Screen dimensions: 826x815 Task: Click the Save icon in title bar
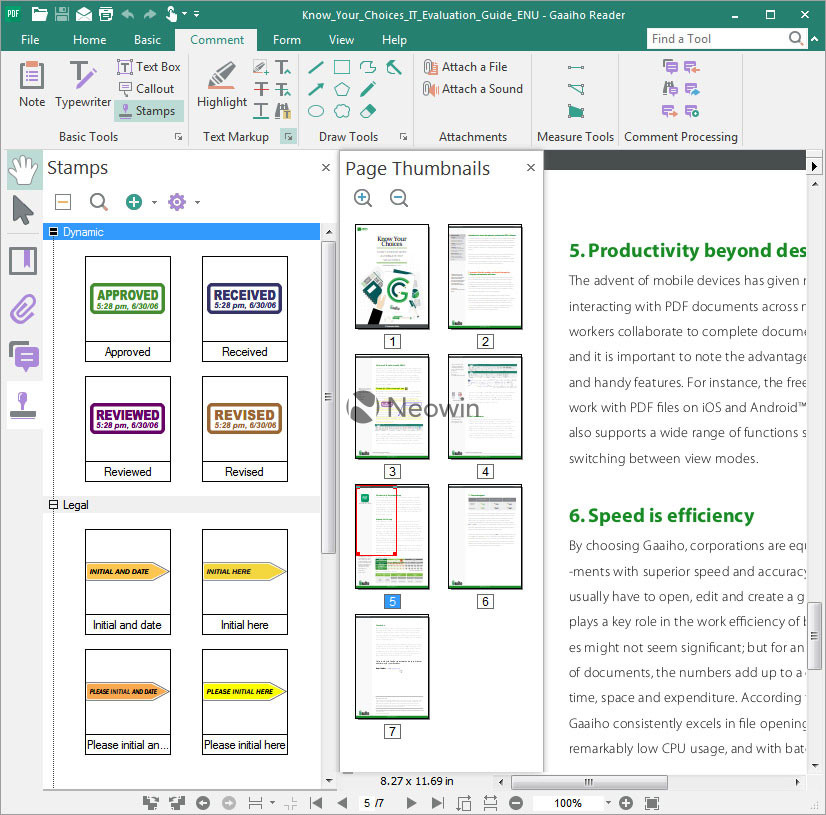(62, 14)
